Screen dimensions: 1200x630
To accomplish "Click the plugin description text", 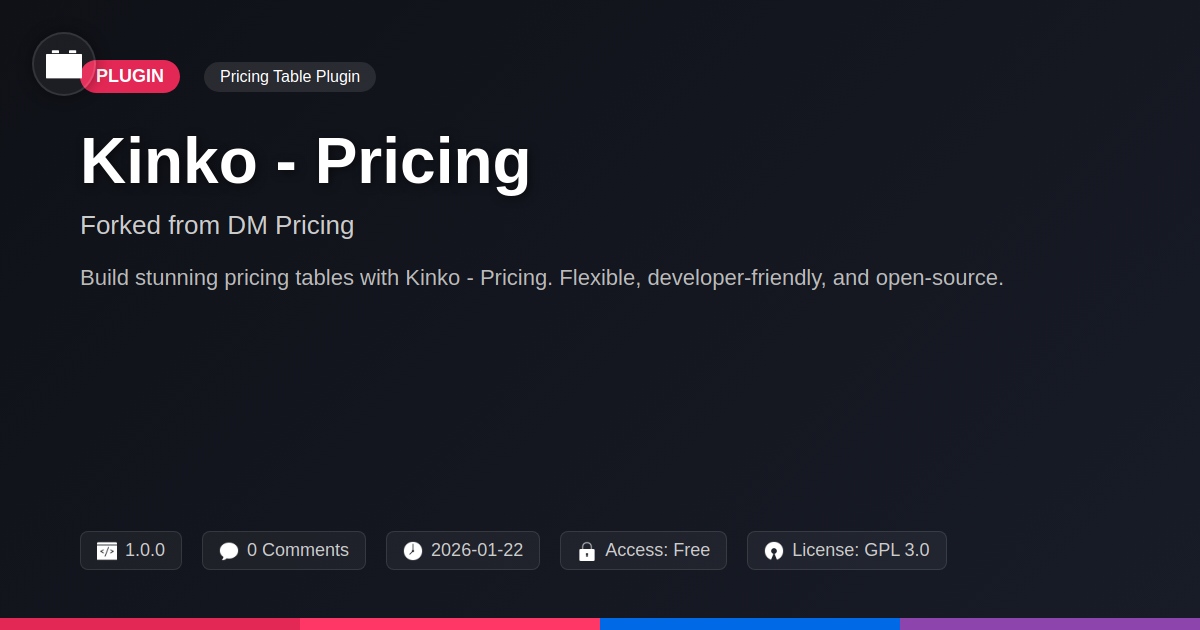I will click(541, 278).
